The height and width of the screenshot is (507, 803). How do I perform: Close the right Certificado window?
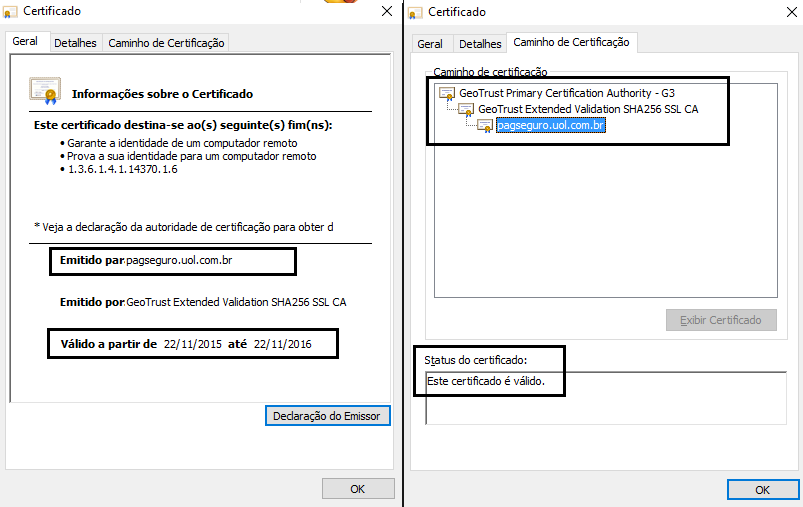click(x=792, y=12)
